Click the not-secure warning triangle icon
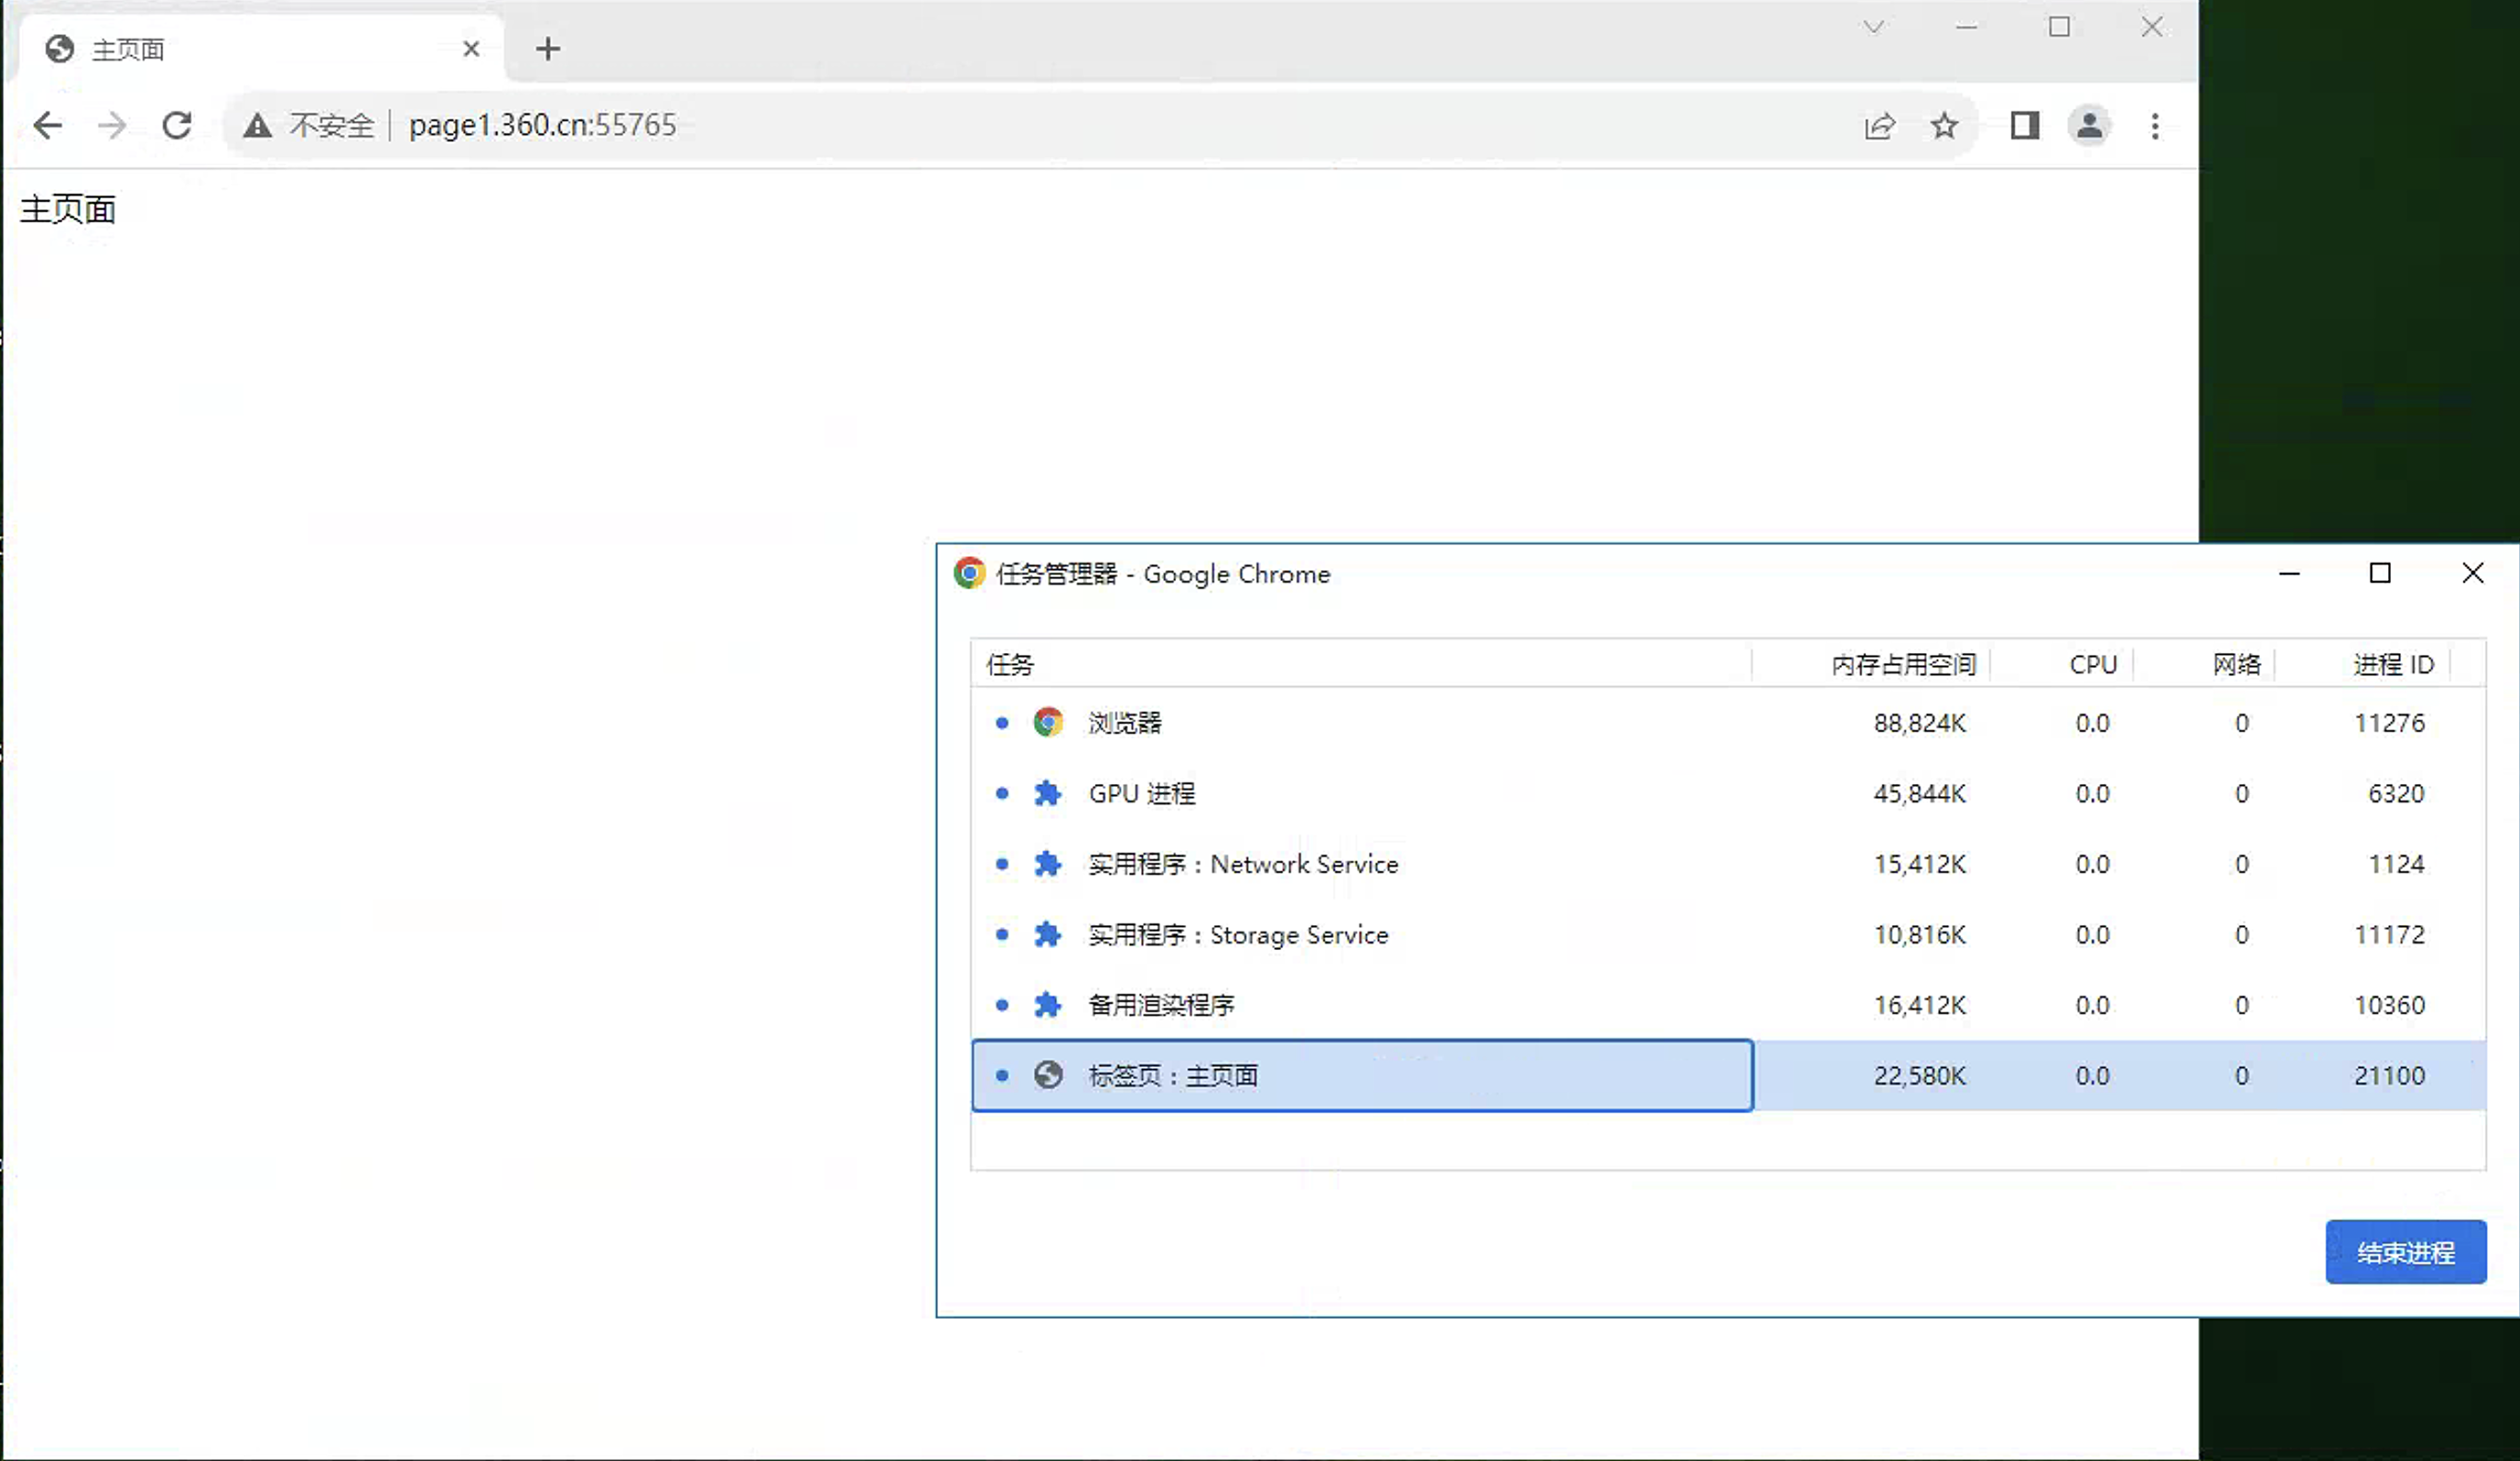This screenshot has height=1461, width=2520. (x=257, y=126)
